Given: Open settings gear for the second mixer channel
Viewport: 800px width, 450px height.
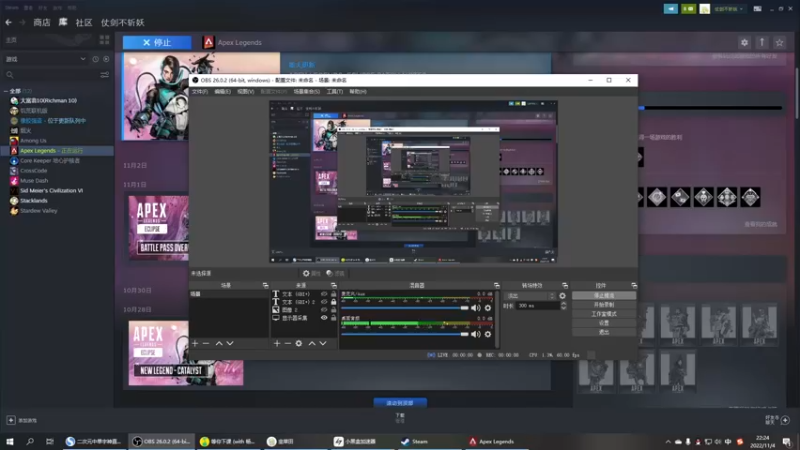Looking at the screenshot, I should [488, 334].
